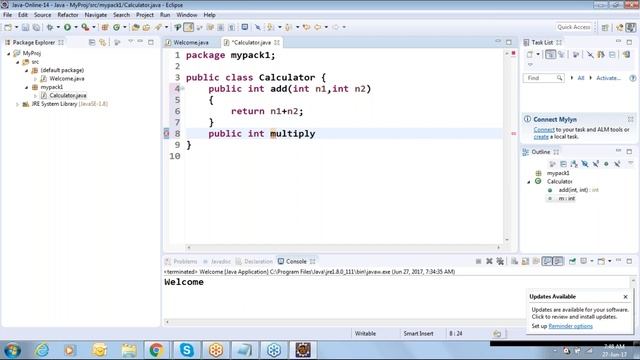Click Synchronize Changed icon in Task List

pyautogui.click(x=626, y=54)
